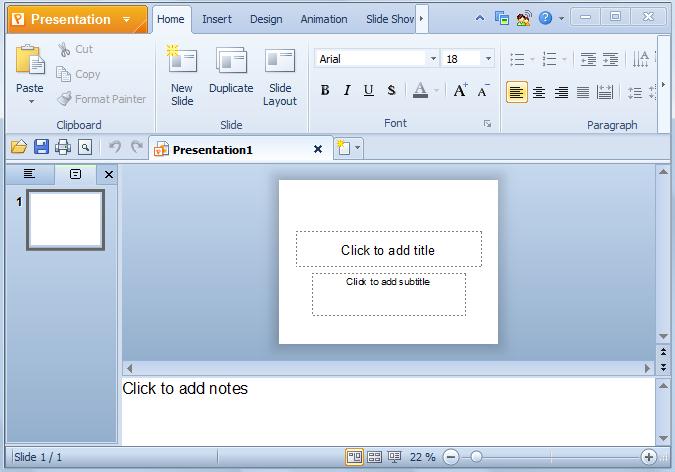Image resolution: width=675 pixels, height=472 pixels.
Task: Align text left
Action: (x=517, y=92)
